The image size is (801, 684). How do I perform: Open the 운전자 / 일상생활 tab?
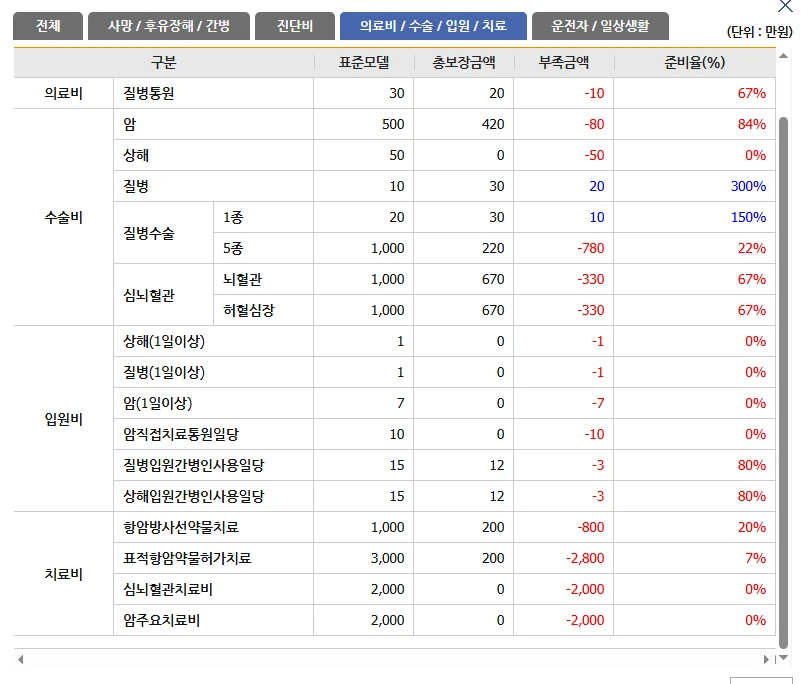pos(600,26)
